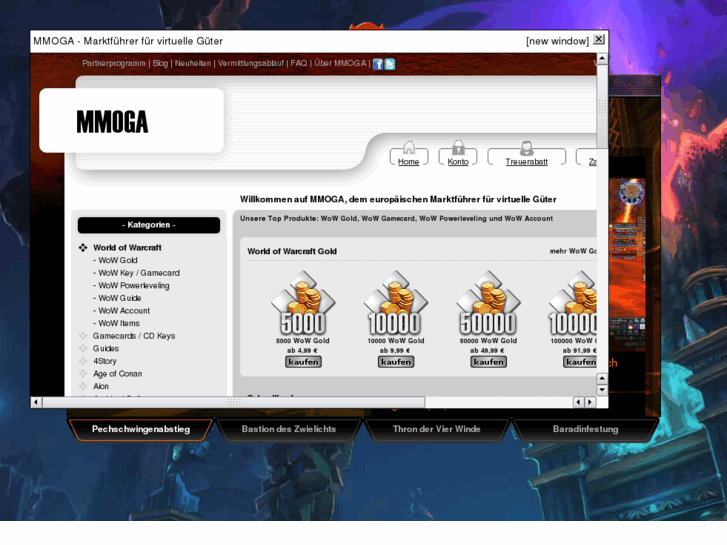Screen dimensions: 727x545
Task: Open the Über MMOGA link
Action: click(340, 63)
